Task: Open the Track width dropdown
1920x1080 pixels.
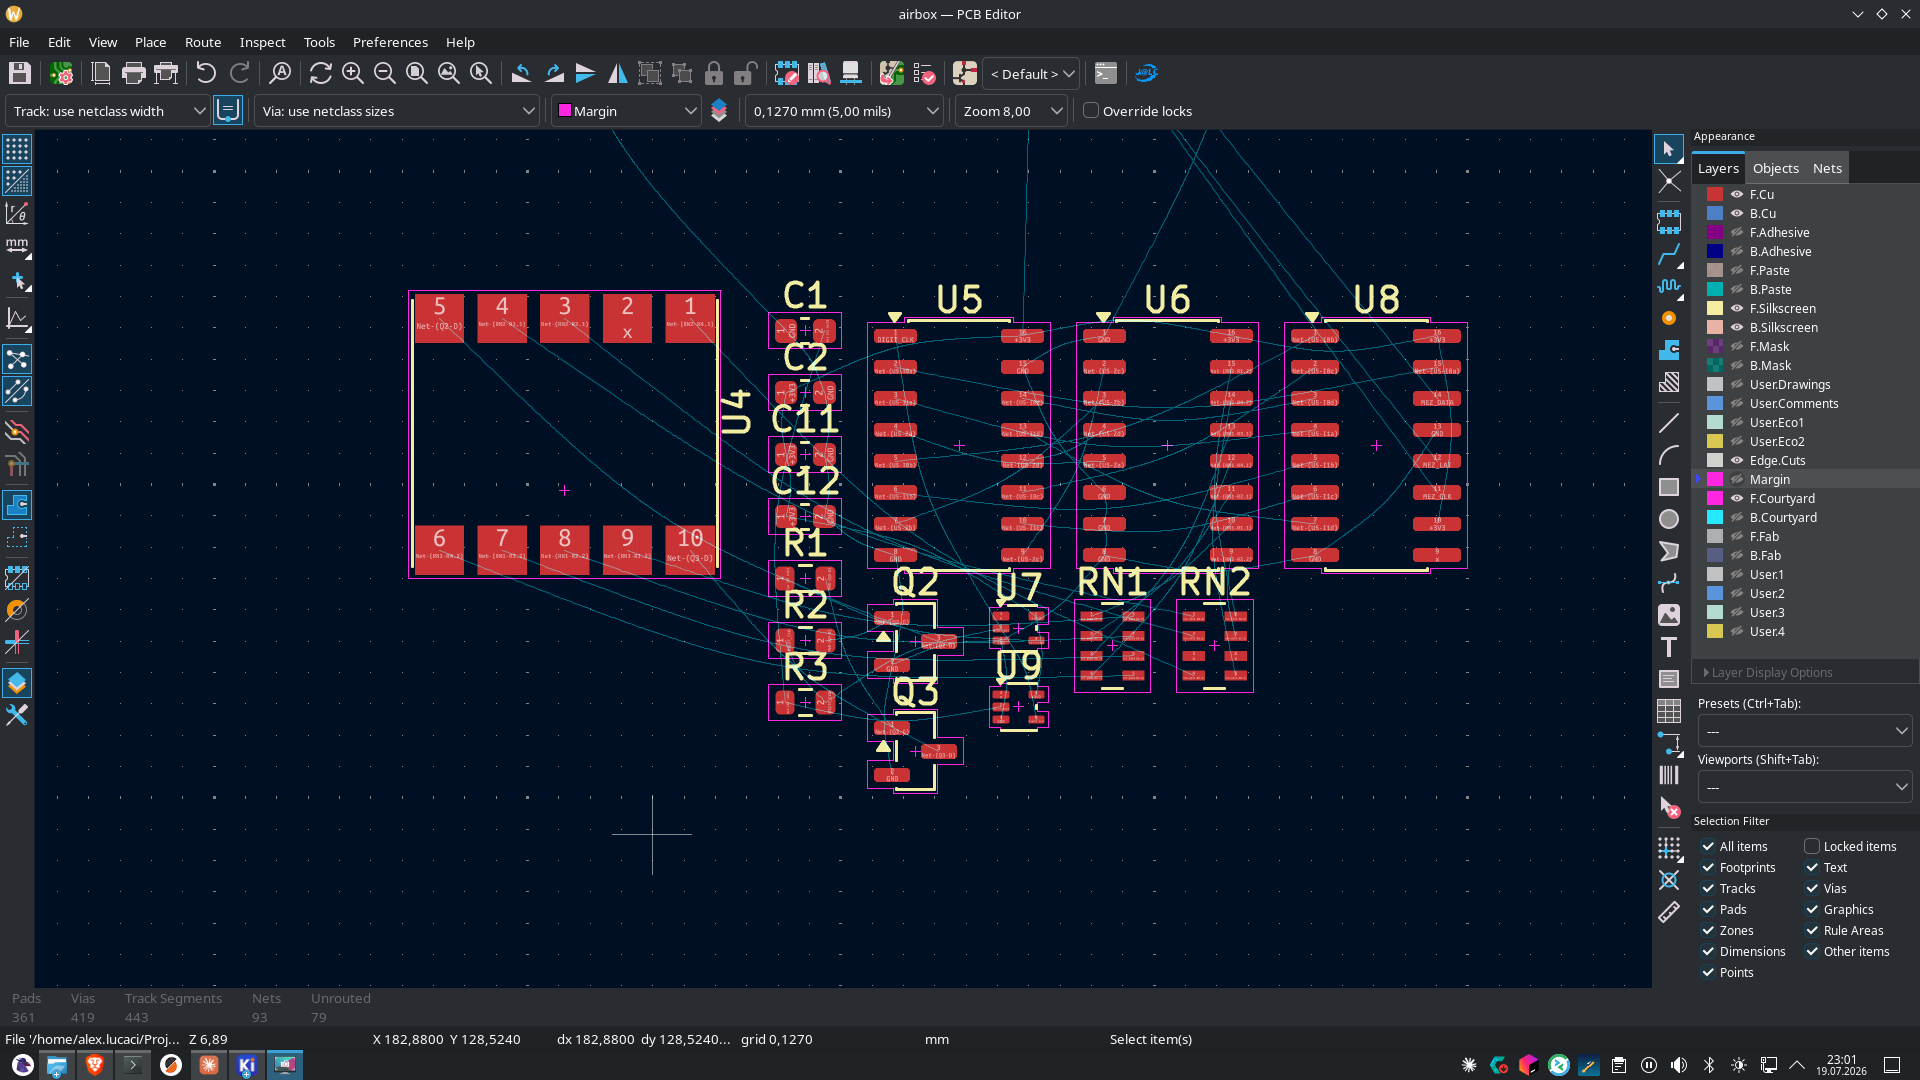Action: coord(107,111)
